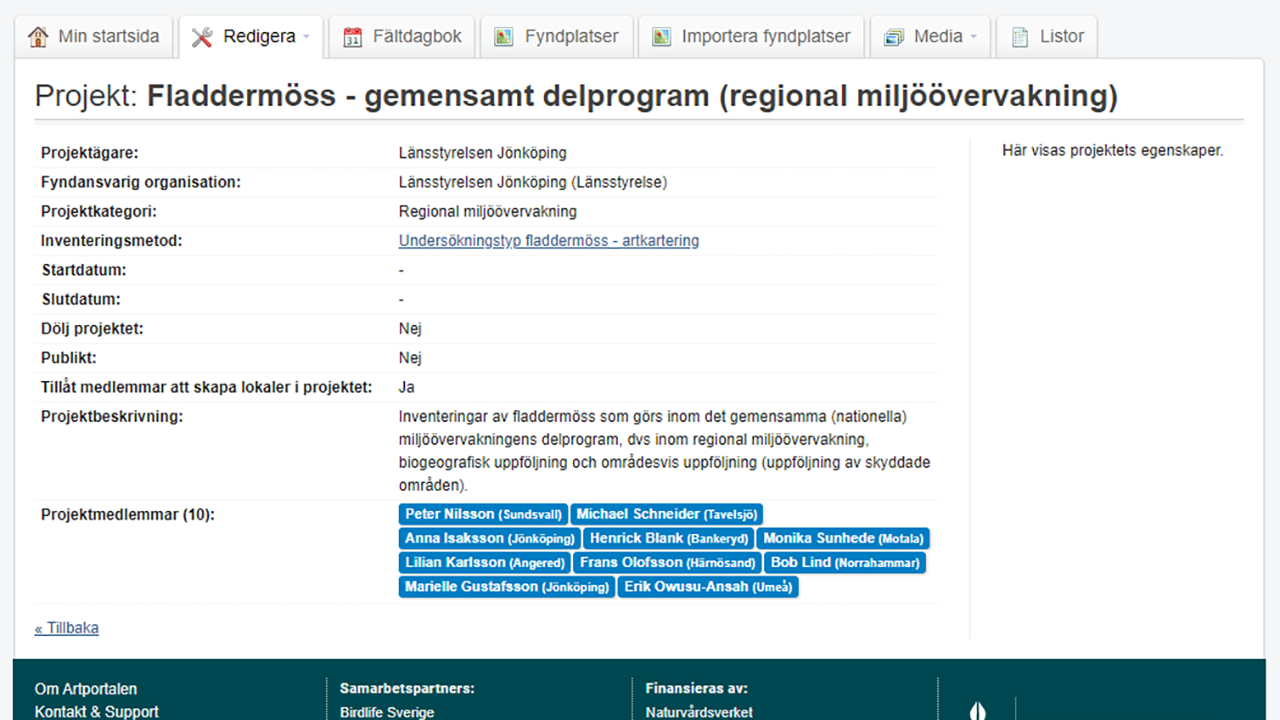
Task: Click the Media tab's image icon
Action: pos(893,35)
